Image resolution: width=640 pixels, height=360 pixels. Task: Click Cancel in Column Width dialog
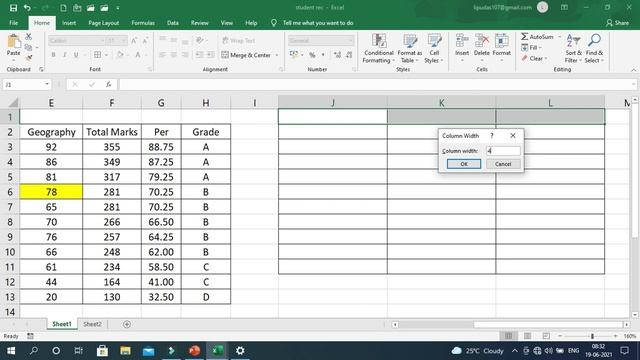503,164
